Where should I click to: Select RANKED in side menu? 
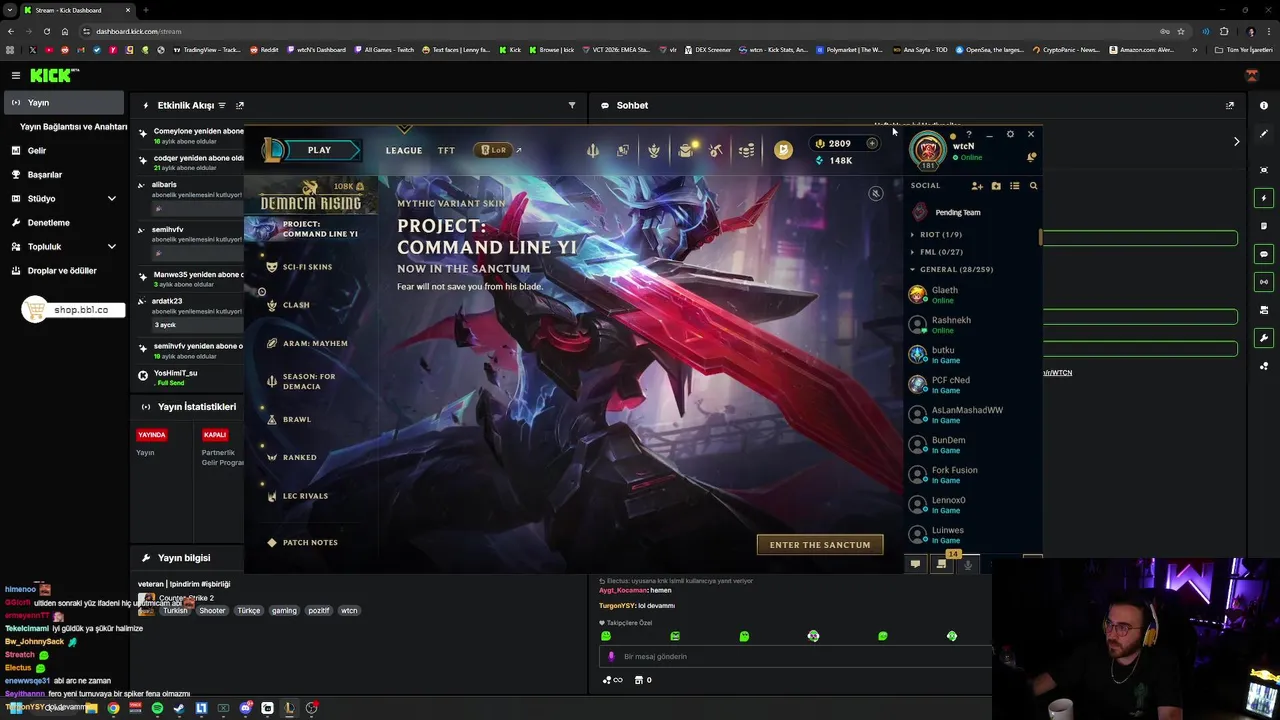[x=299, y=457]
